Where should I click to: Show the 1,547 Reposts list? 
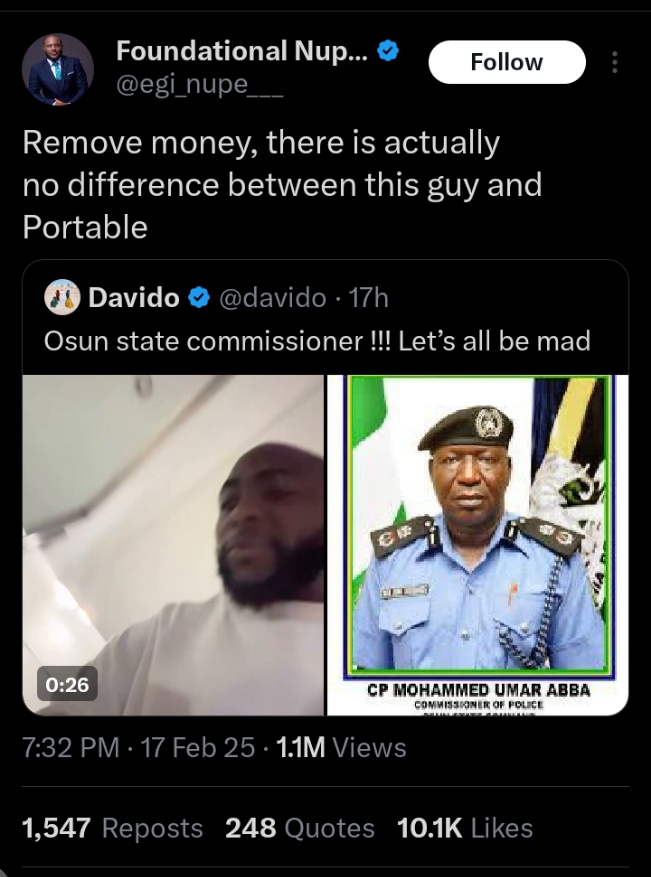(112, 828)
